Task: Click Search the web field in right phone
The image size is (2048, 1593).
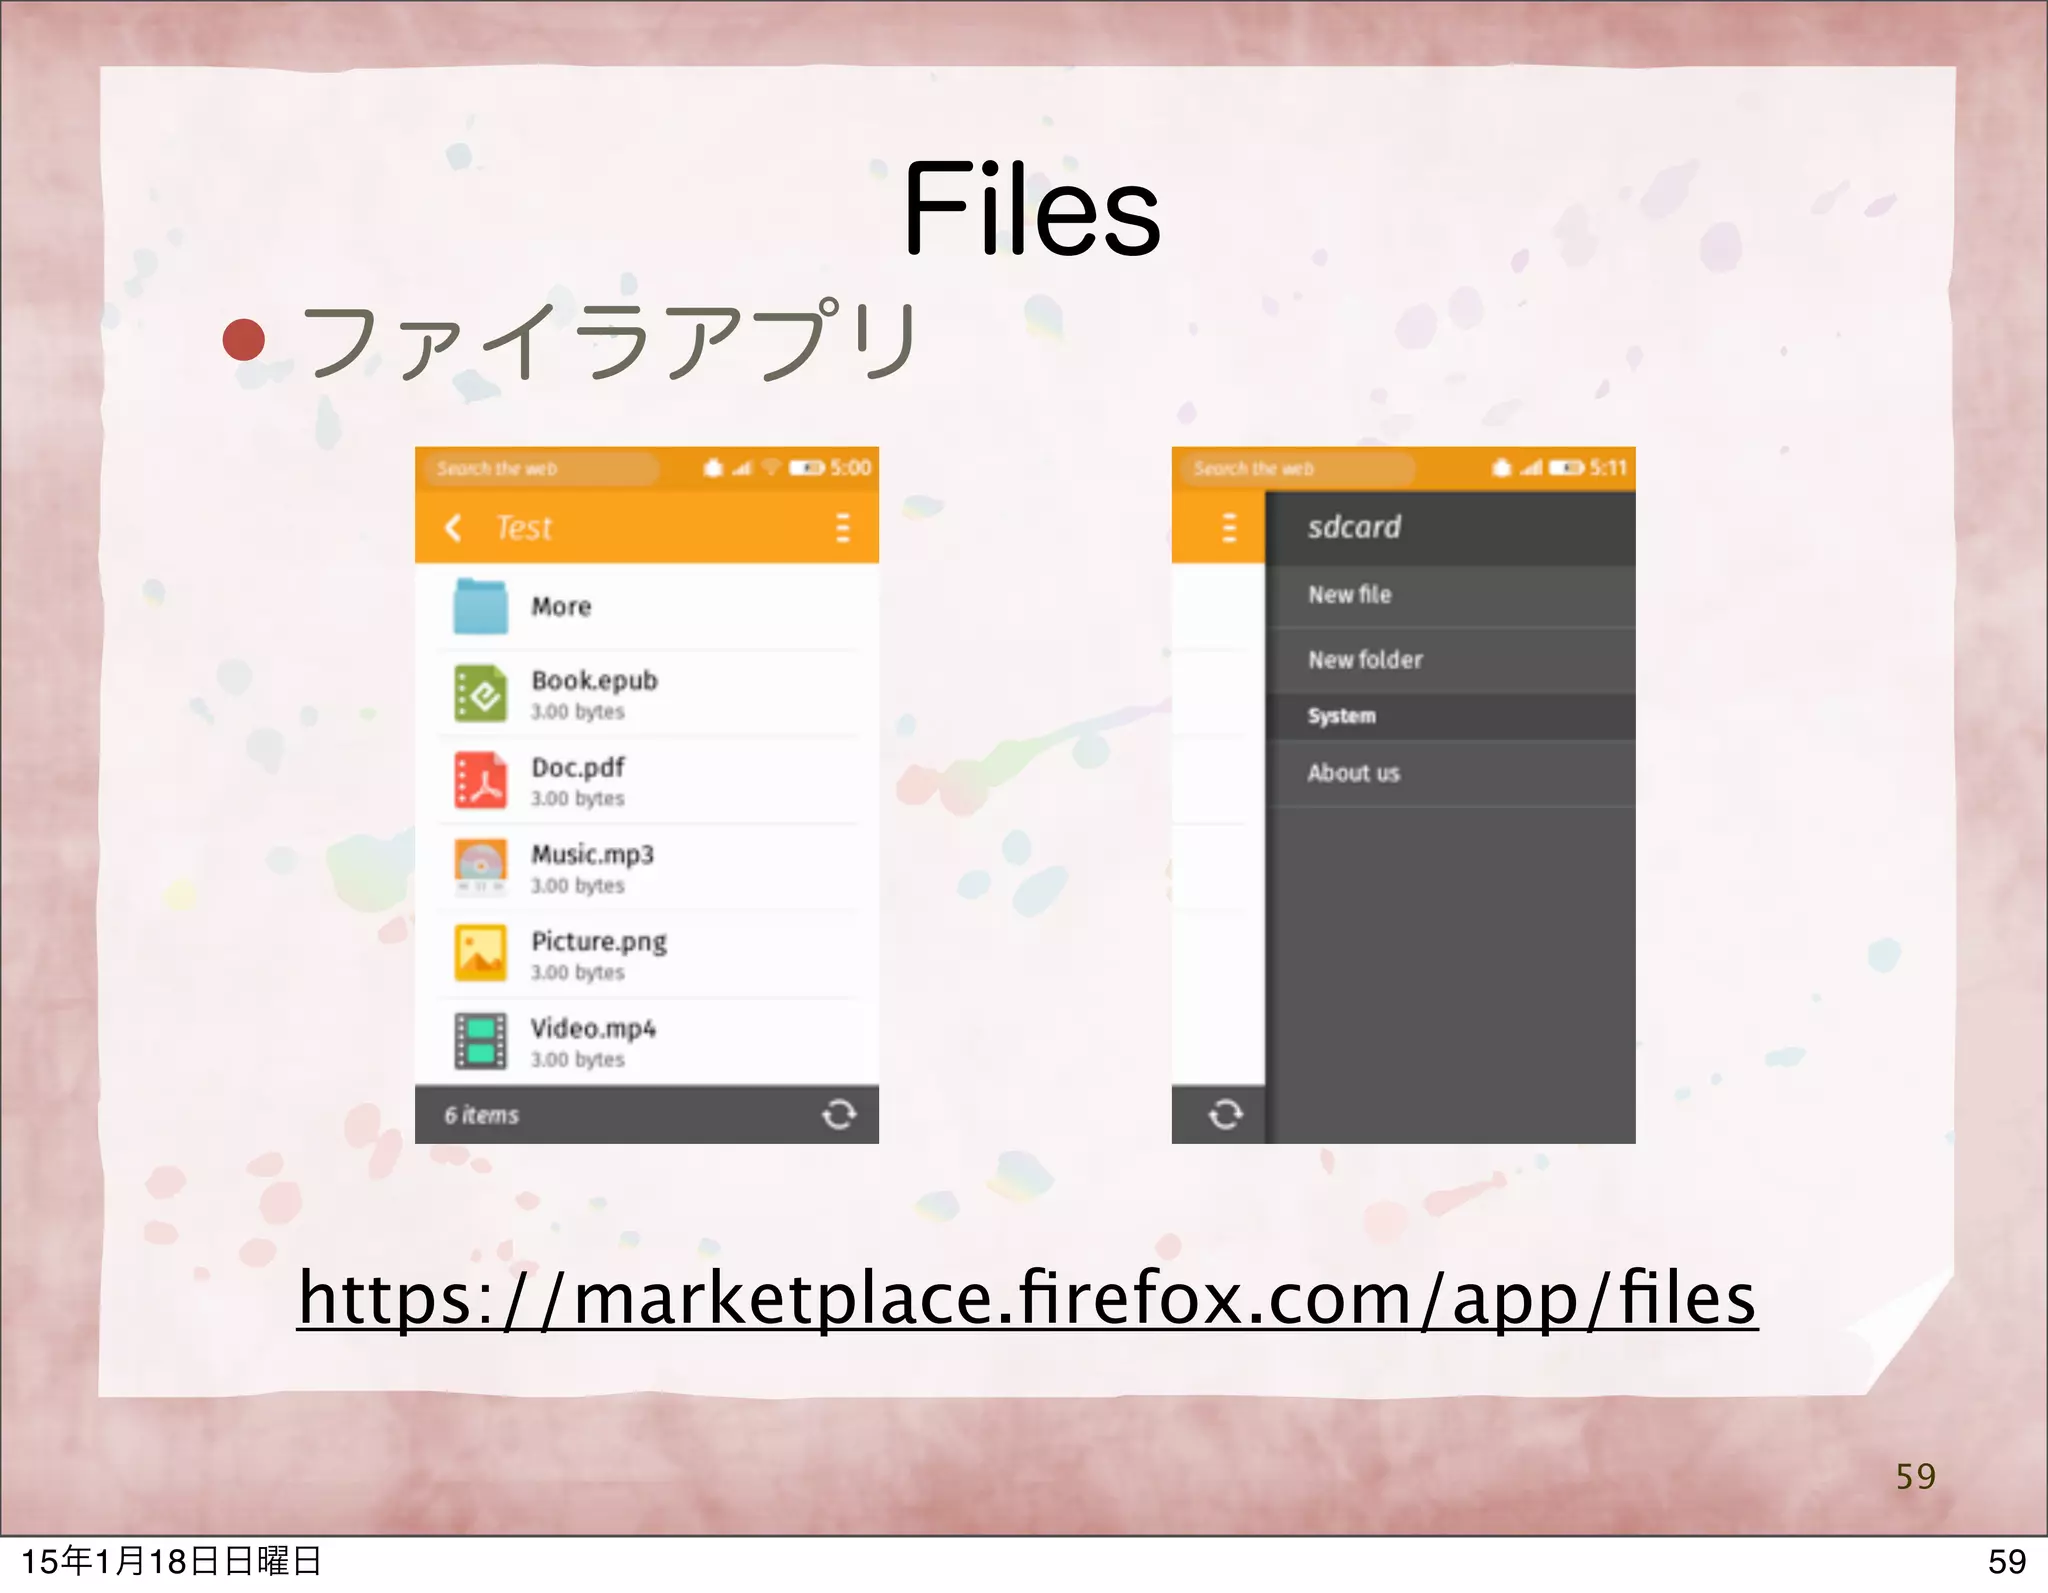Action: (1298, 468)
